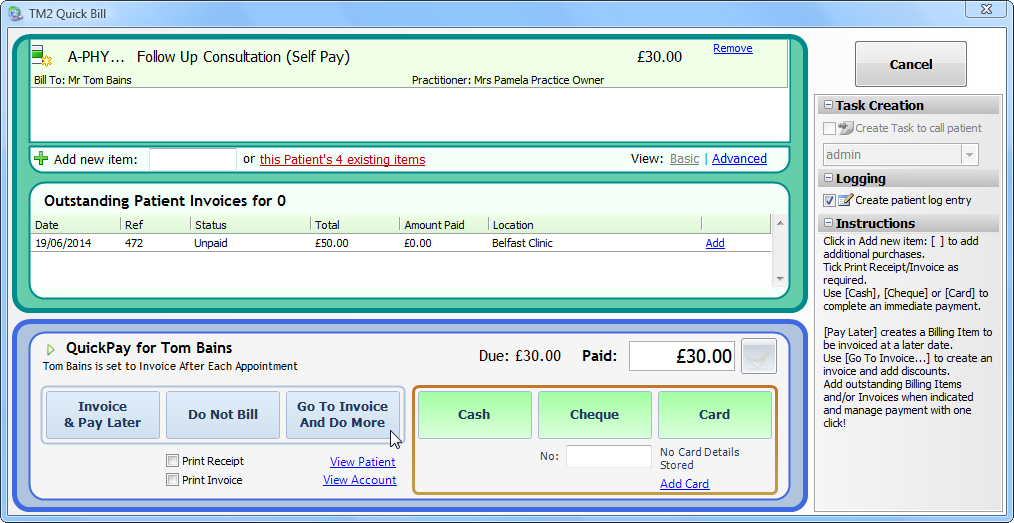The width and height of the screenshot is (1014, 523).
Task: Click the confirm payment checkmark button
Action: pos(759,356)
